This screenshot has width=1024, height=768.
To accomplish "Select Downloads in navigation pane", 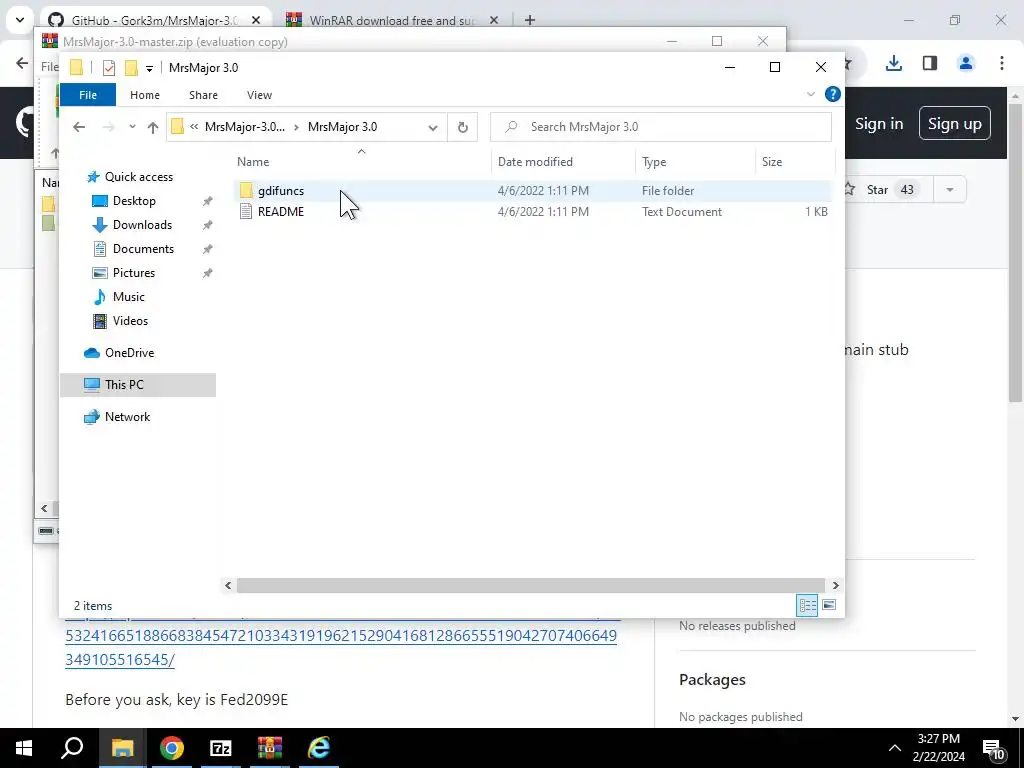I will 142,225.
